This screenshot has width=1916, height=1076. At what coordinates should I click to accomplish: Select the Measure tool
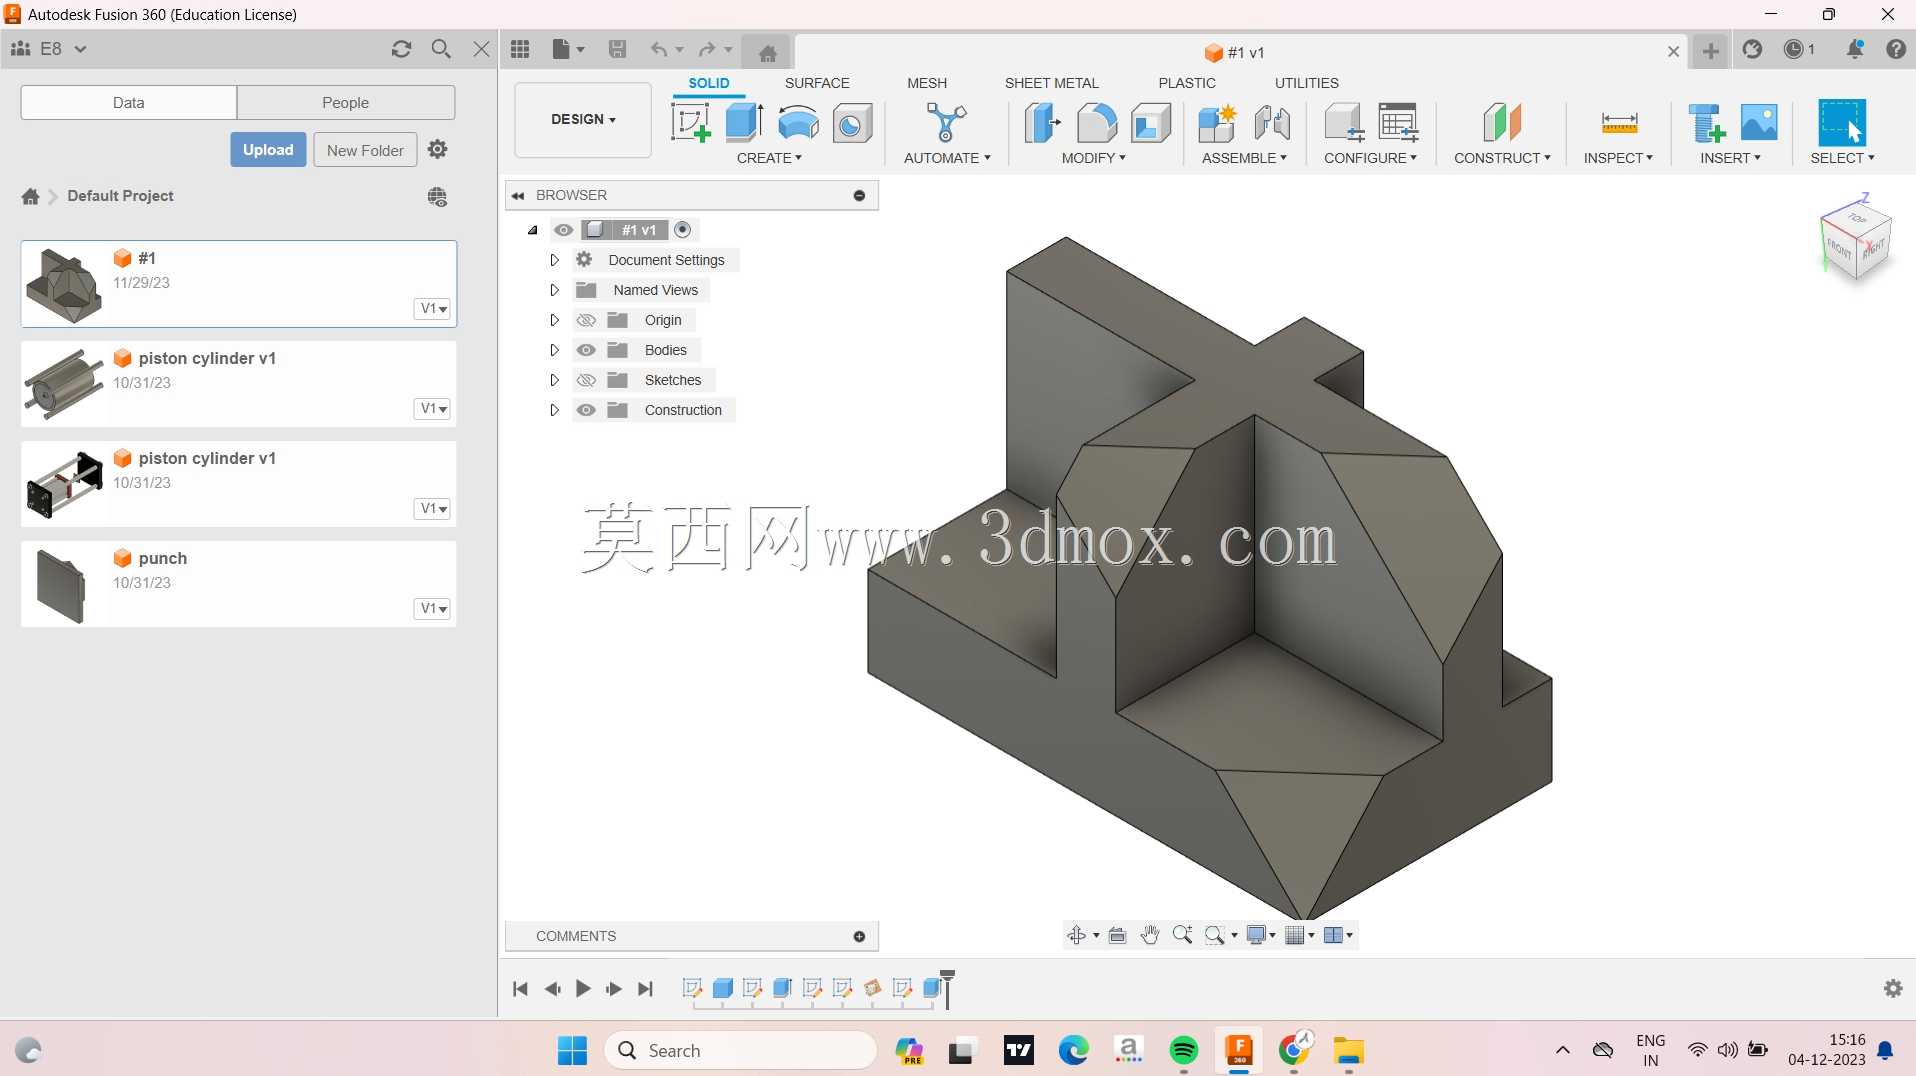coord(1619,123)
